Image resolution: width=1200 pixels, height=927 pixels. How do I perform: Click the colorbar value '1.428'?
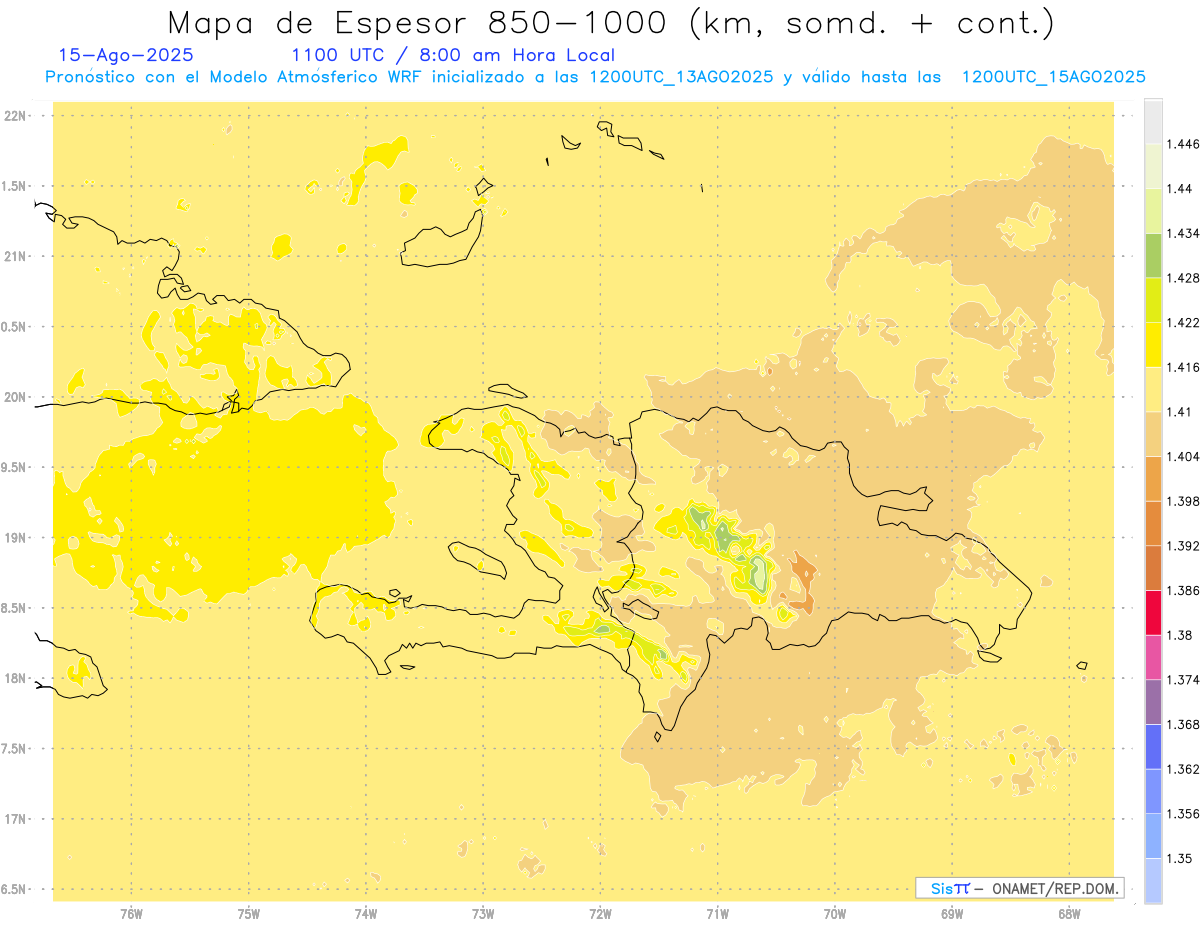tap(1185, 278)
